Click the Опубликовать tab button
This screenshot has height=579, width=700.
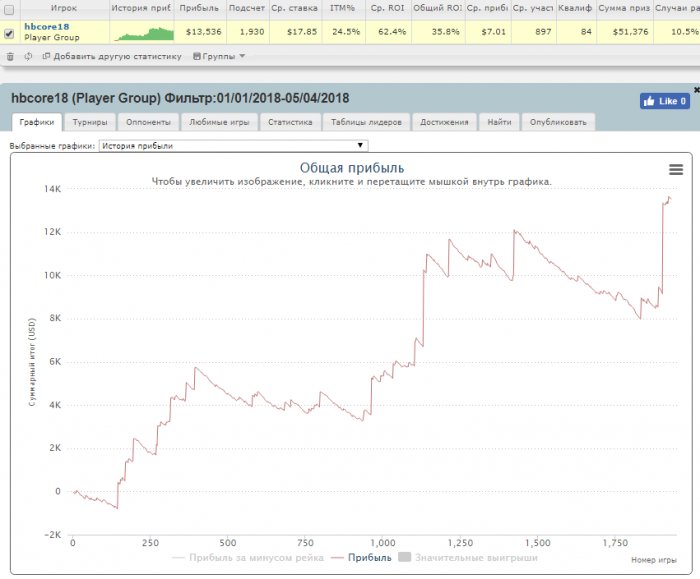click(x=558, y=122)
